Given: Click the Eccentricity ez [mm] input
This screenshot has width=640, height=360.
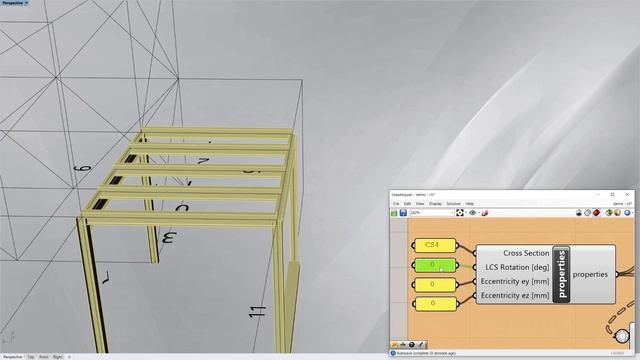Looking at the screenshot, I should [x=515, y=296].
